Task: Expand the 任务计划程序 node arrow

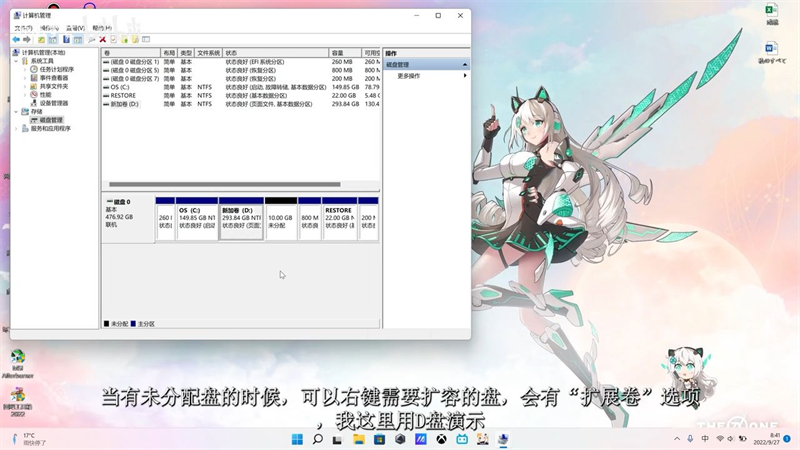Action: point(25,69)
